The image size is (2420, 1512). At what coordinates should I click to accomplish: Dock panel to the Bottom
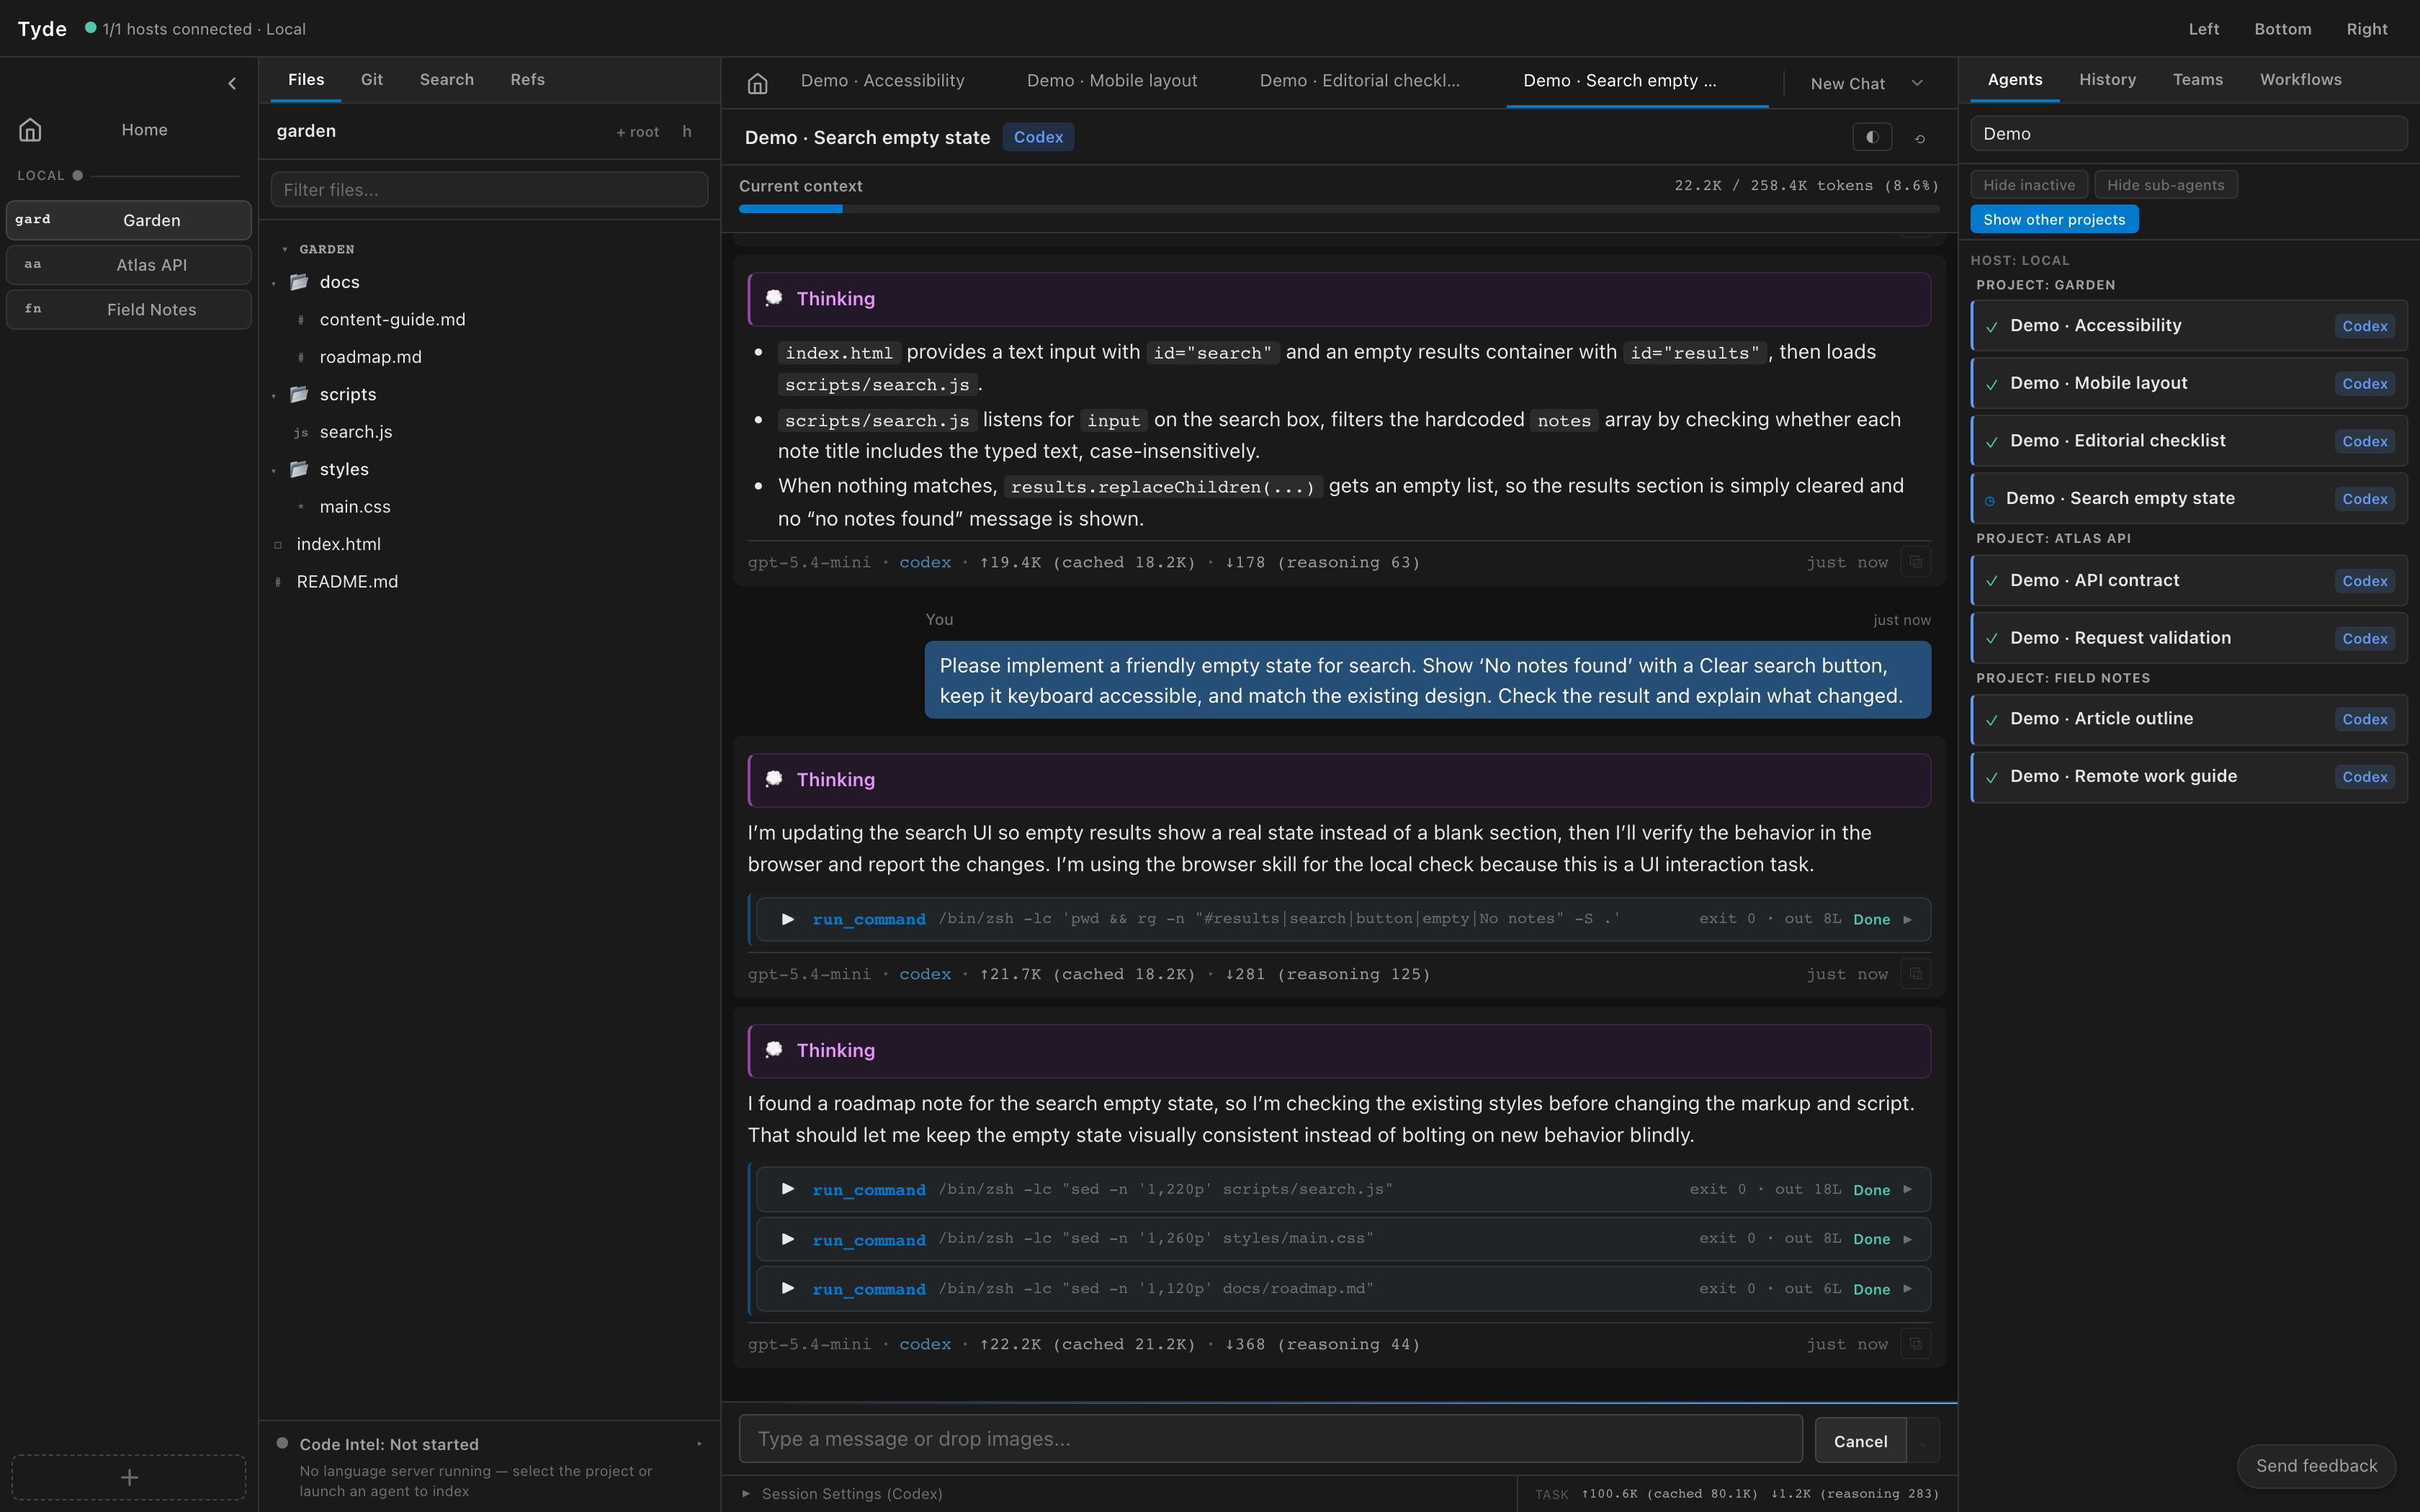click(x=2282, y=29)
